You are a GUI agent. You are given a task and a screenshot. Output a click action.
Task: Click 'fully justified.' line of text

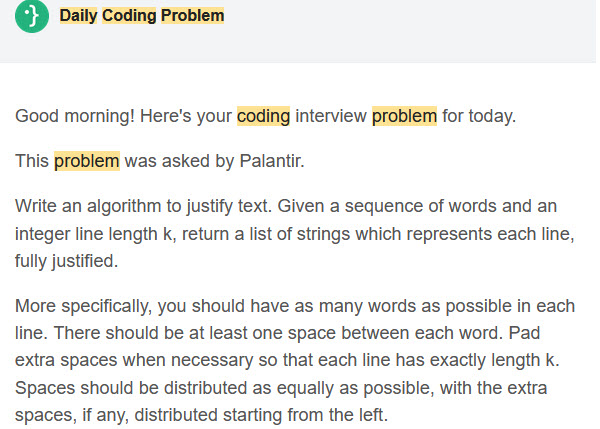tap(67, 261)
